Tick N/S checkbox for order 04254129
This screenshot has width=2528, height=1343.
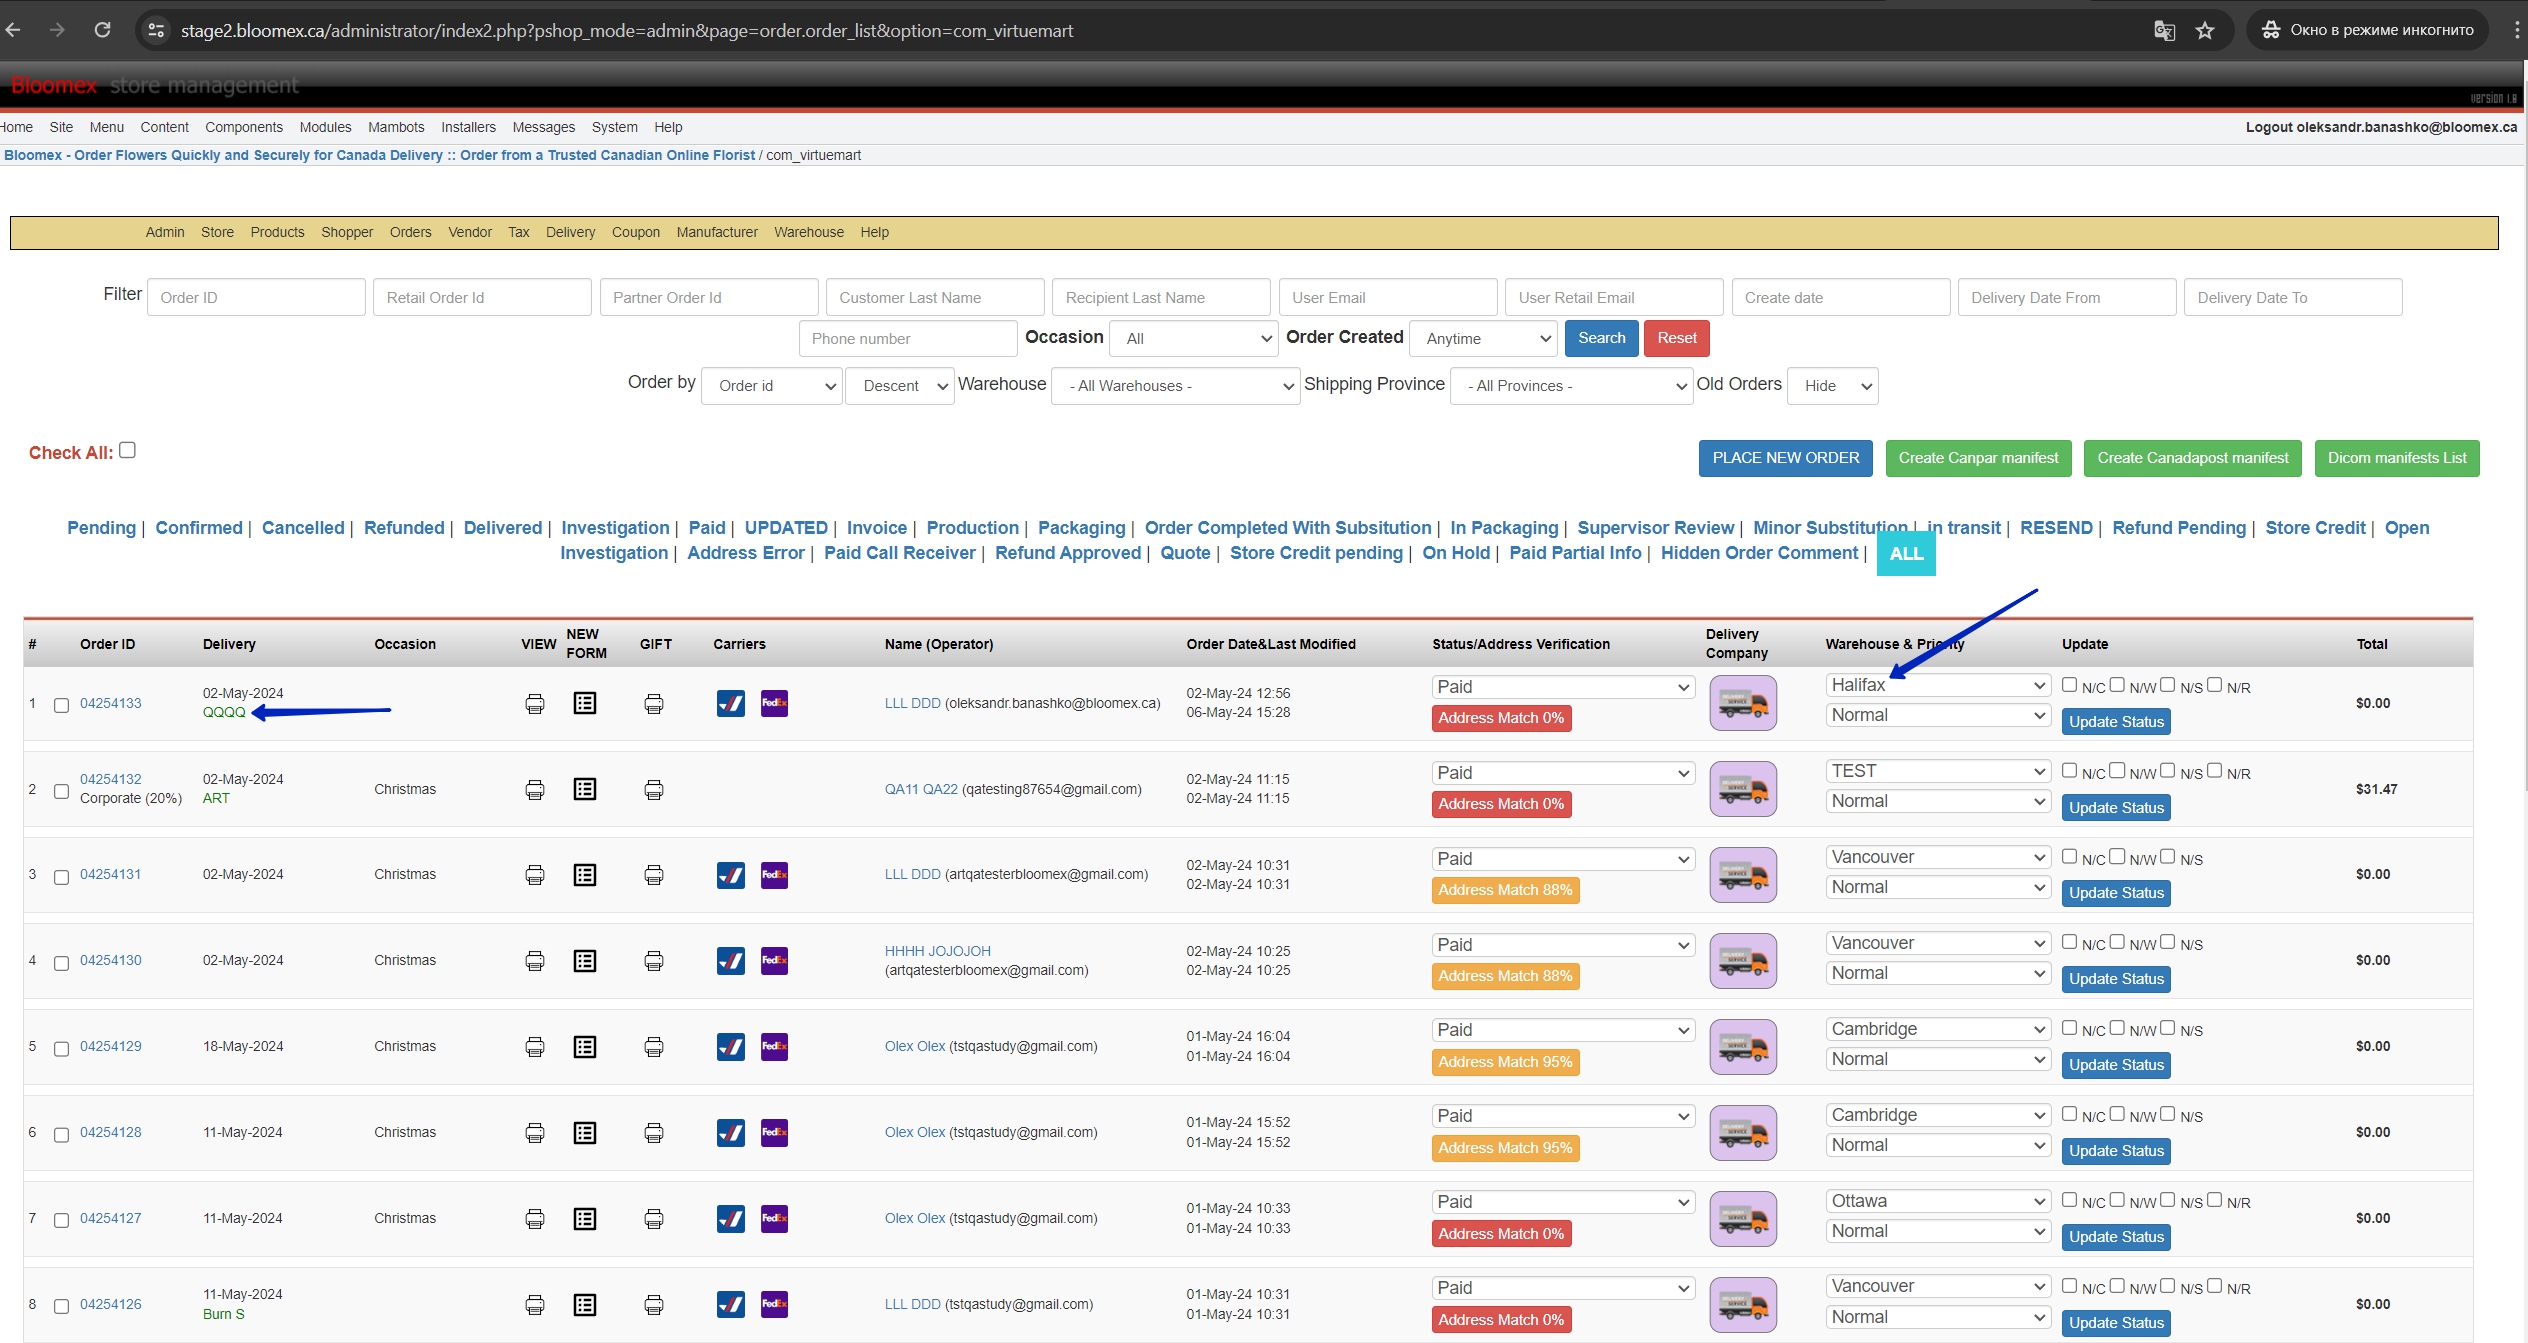2167,1028
